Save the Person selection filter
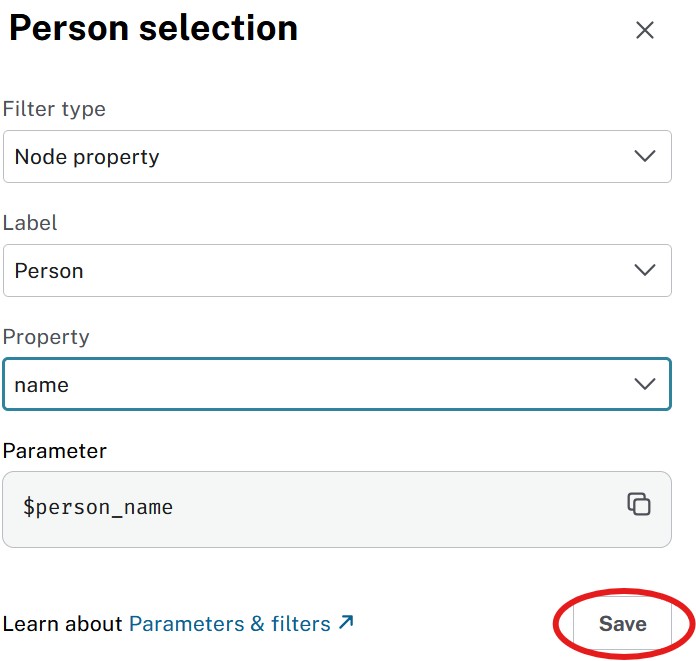The image size is (696, 661). click(x=622, y=624)
